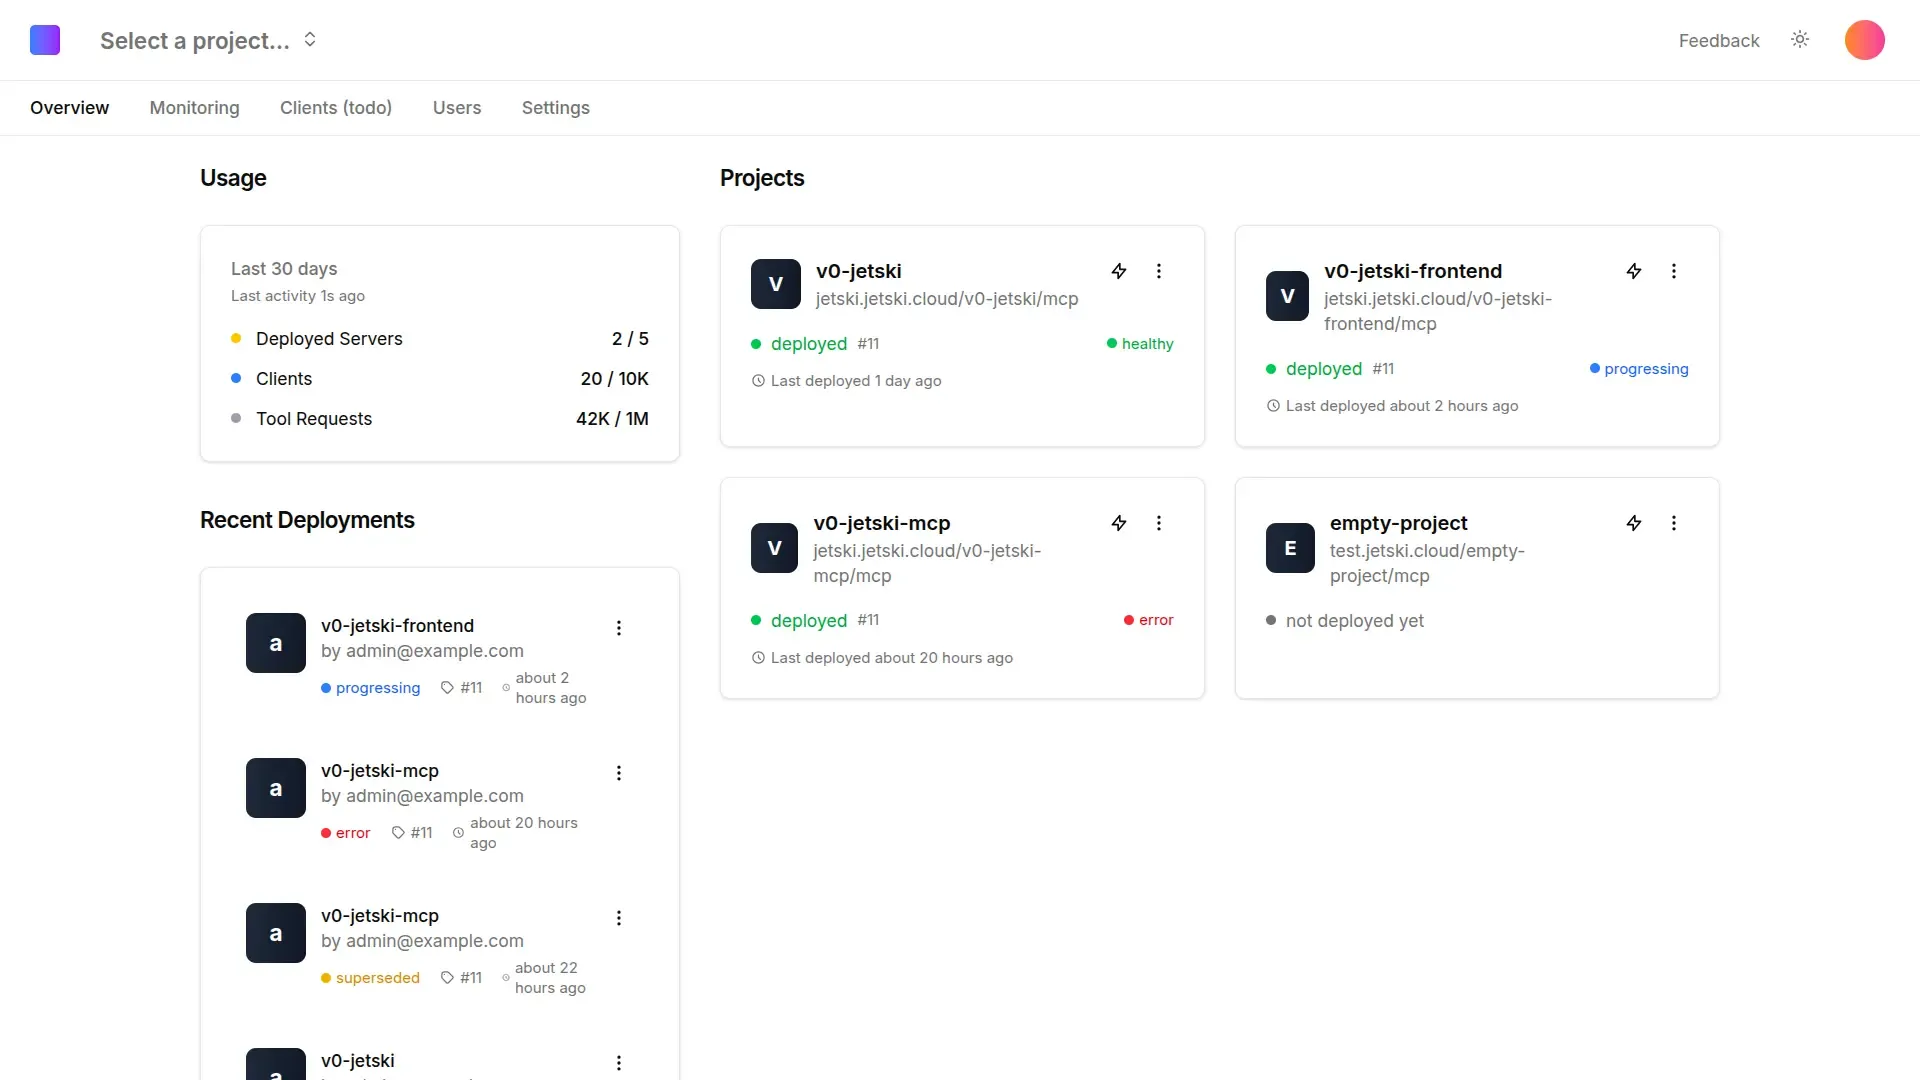Click the avatar of v0-jetski-frontend deployment

[276, 643]
